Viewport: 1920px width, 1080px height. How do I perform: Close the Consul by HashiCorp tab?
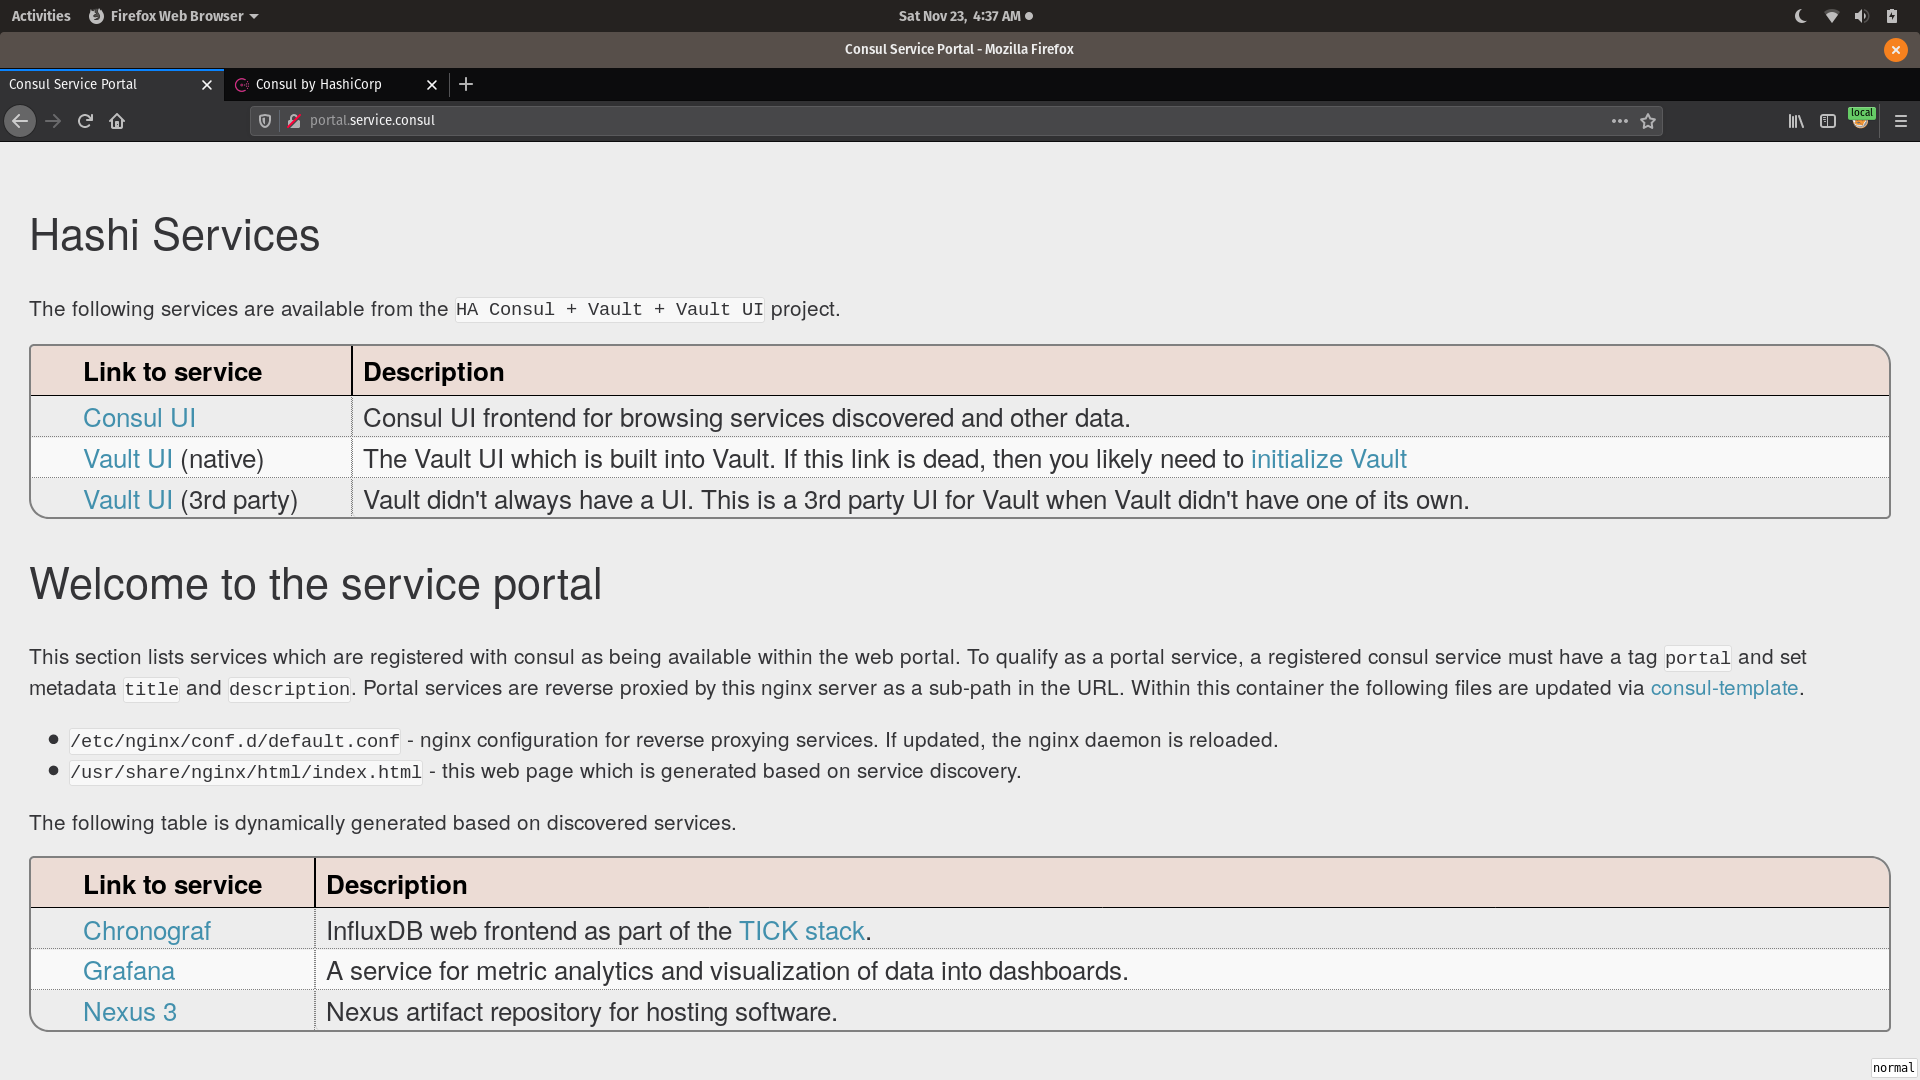click(432, 85)
